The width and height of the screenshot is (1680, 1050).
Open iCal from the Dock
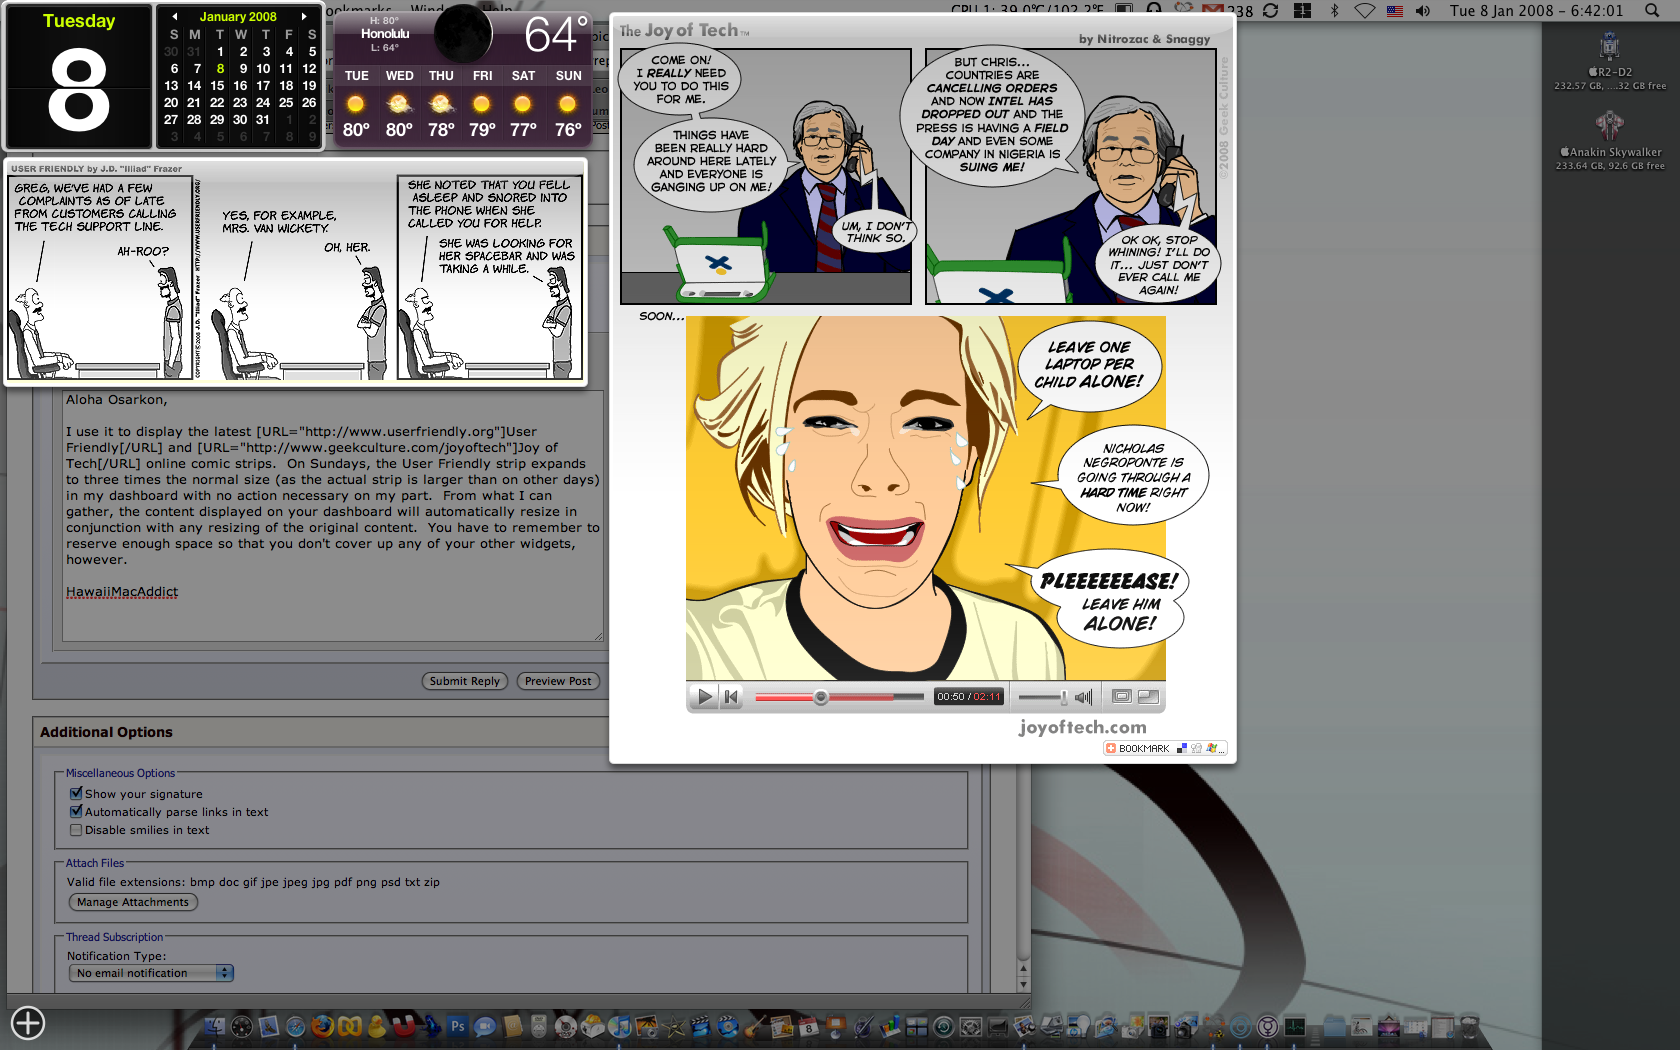tap(809, 1027)
